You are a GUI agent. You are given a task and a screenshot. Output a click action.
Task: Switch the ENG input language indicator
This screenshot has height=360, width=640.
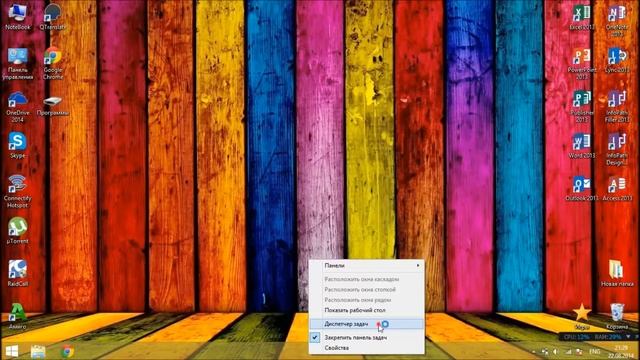pyautogui.click(x=595, y=351)
